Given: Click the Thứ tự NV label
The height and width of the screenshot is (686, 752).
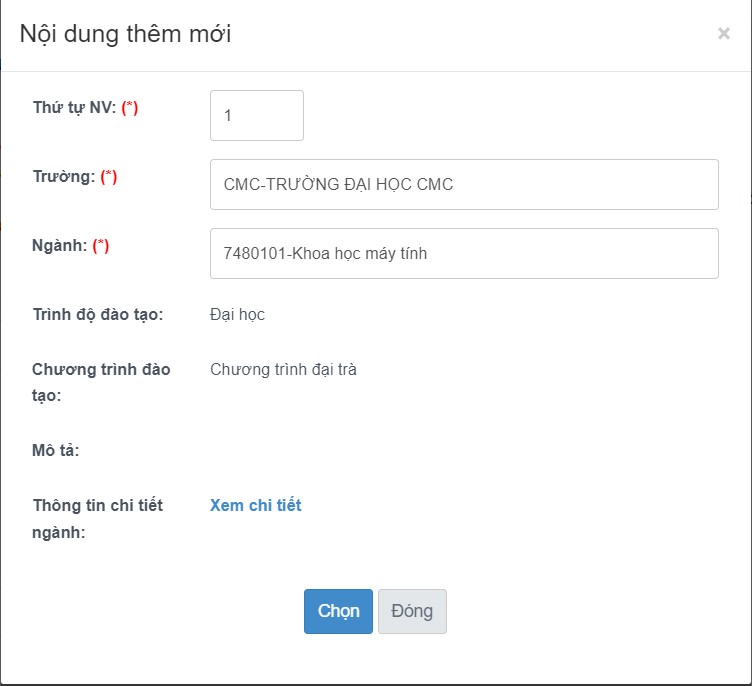Looking at the screenshot, I should (x=74, y=108).
